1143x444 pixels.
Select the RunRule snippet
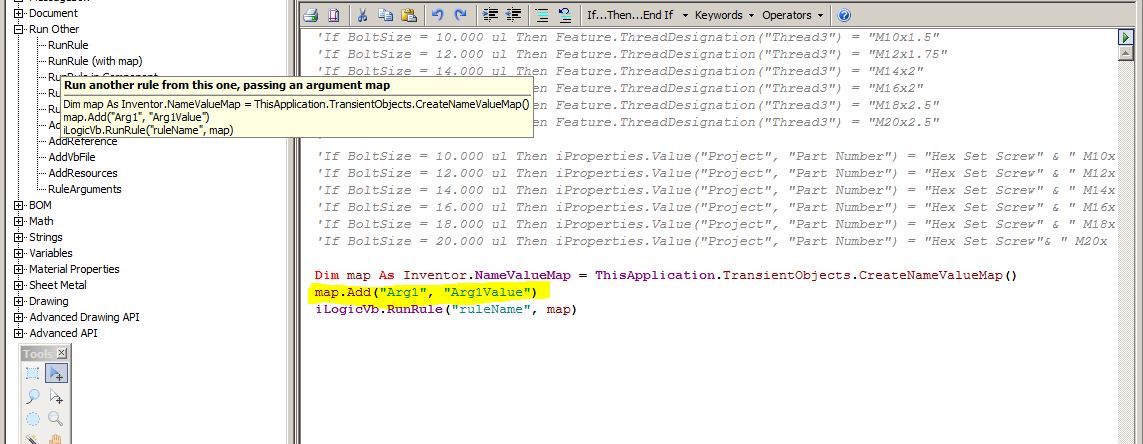tap(68, 45)
